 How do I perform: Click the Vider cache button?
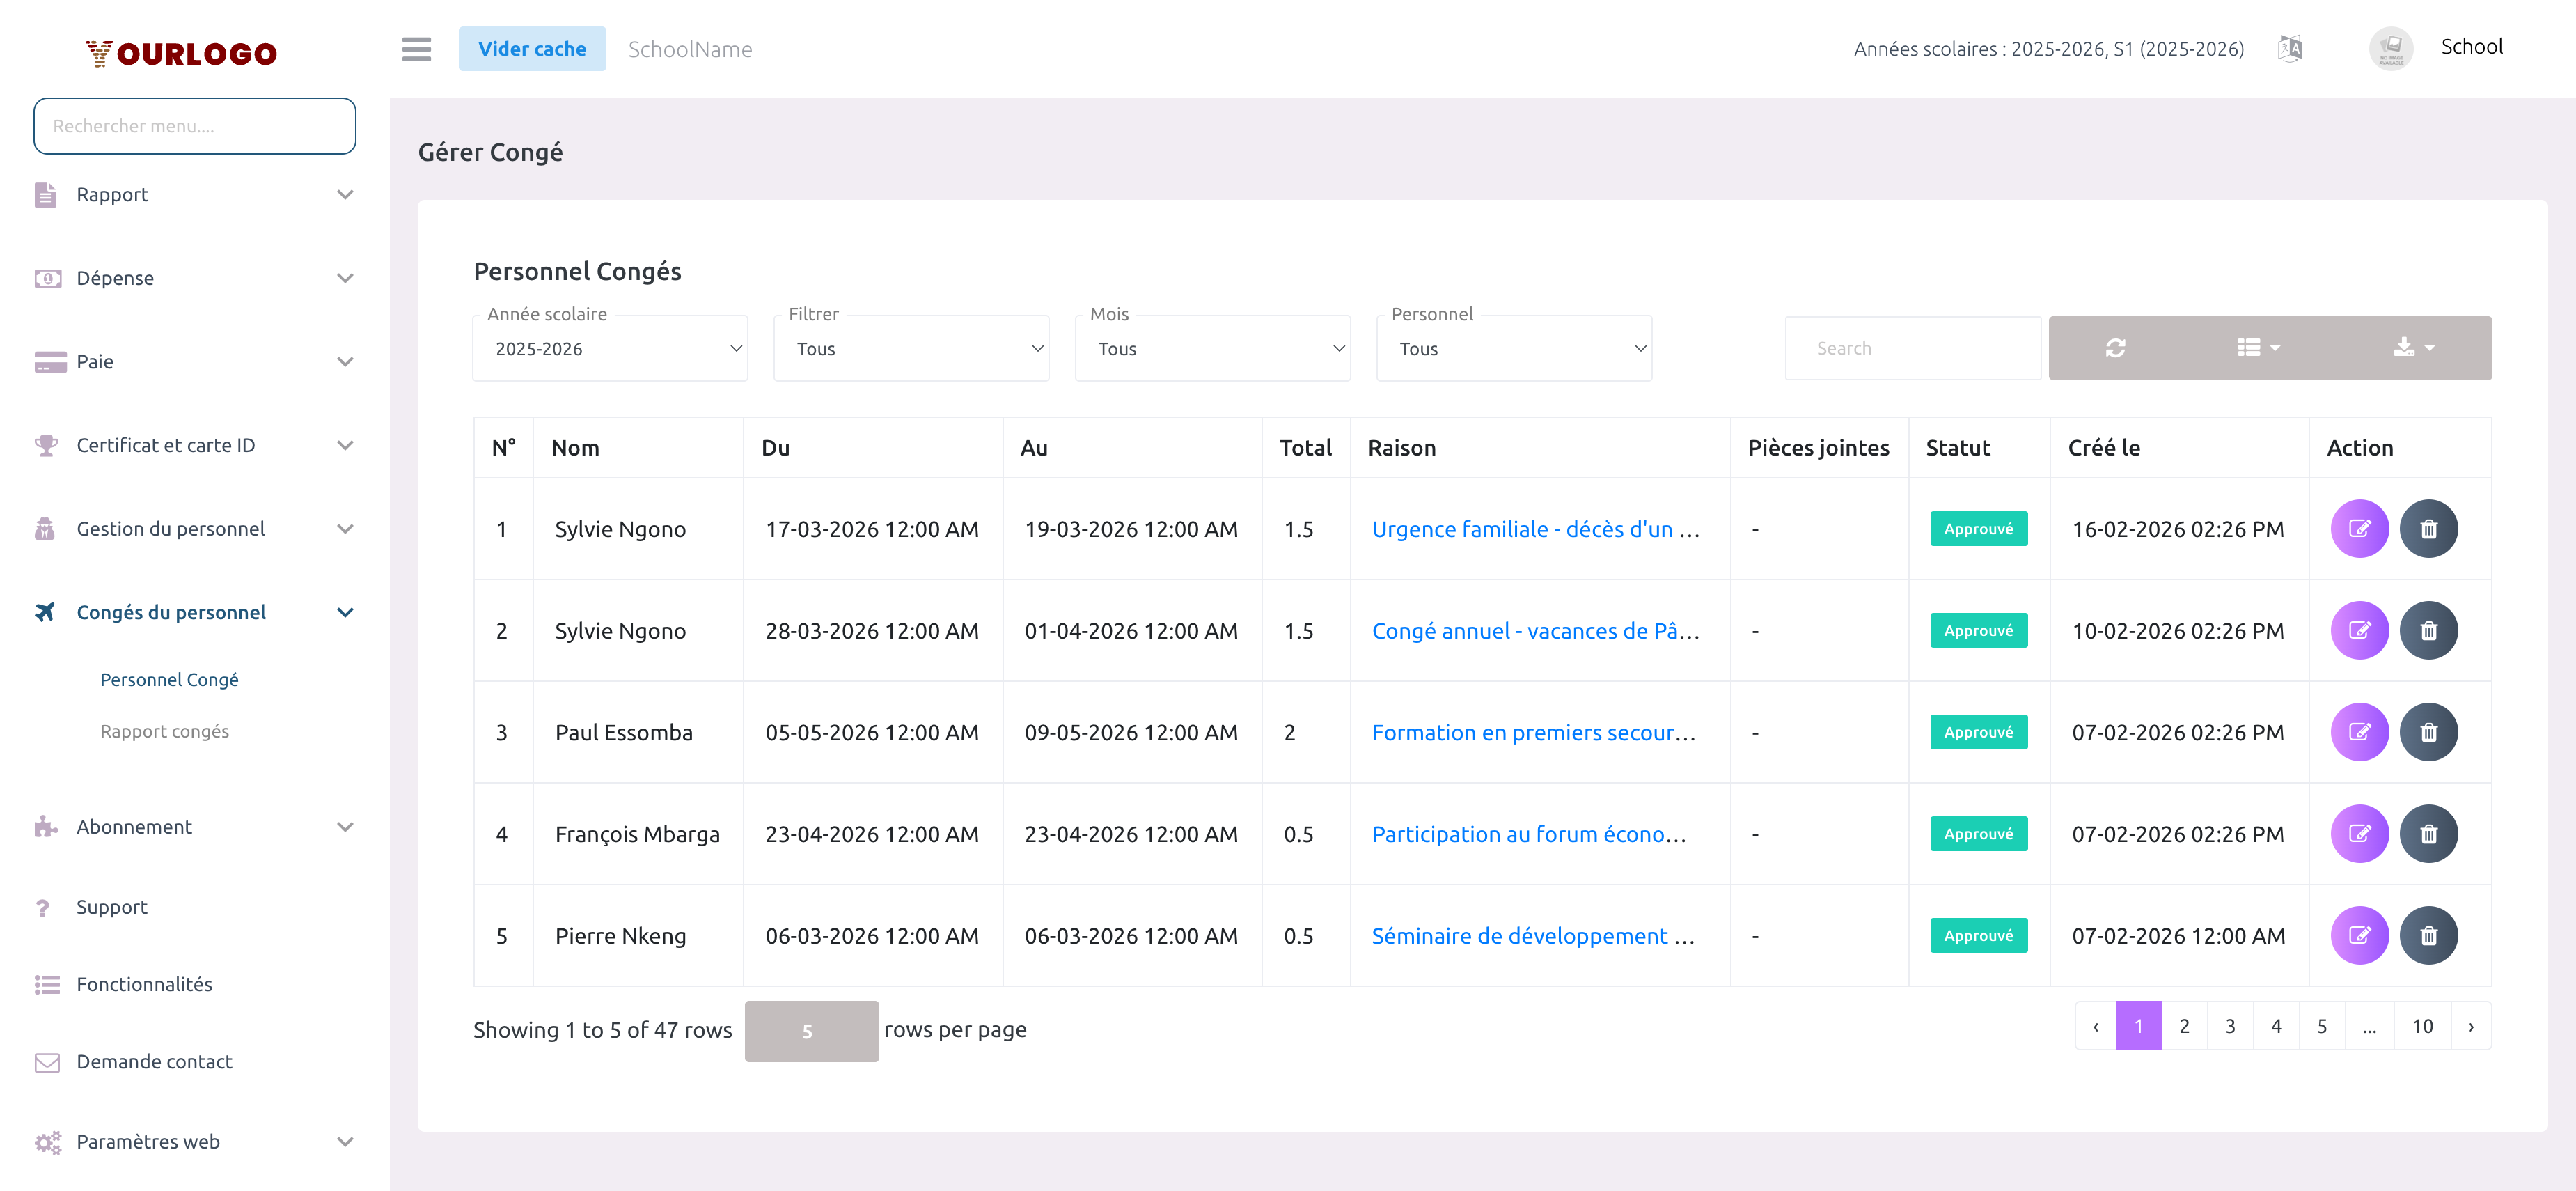pos(532,49)
